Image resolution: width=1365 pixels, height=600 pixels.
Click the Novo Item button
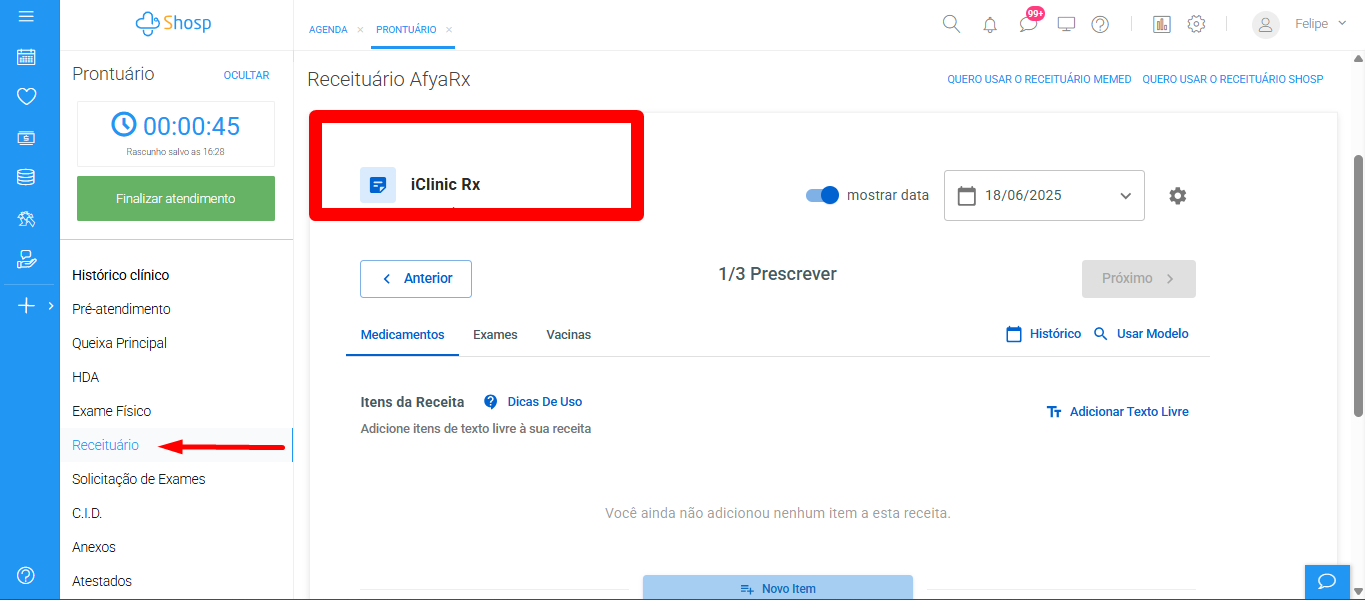(x=778, y=588)
